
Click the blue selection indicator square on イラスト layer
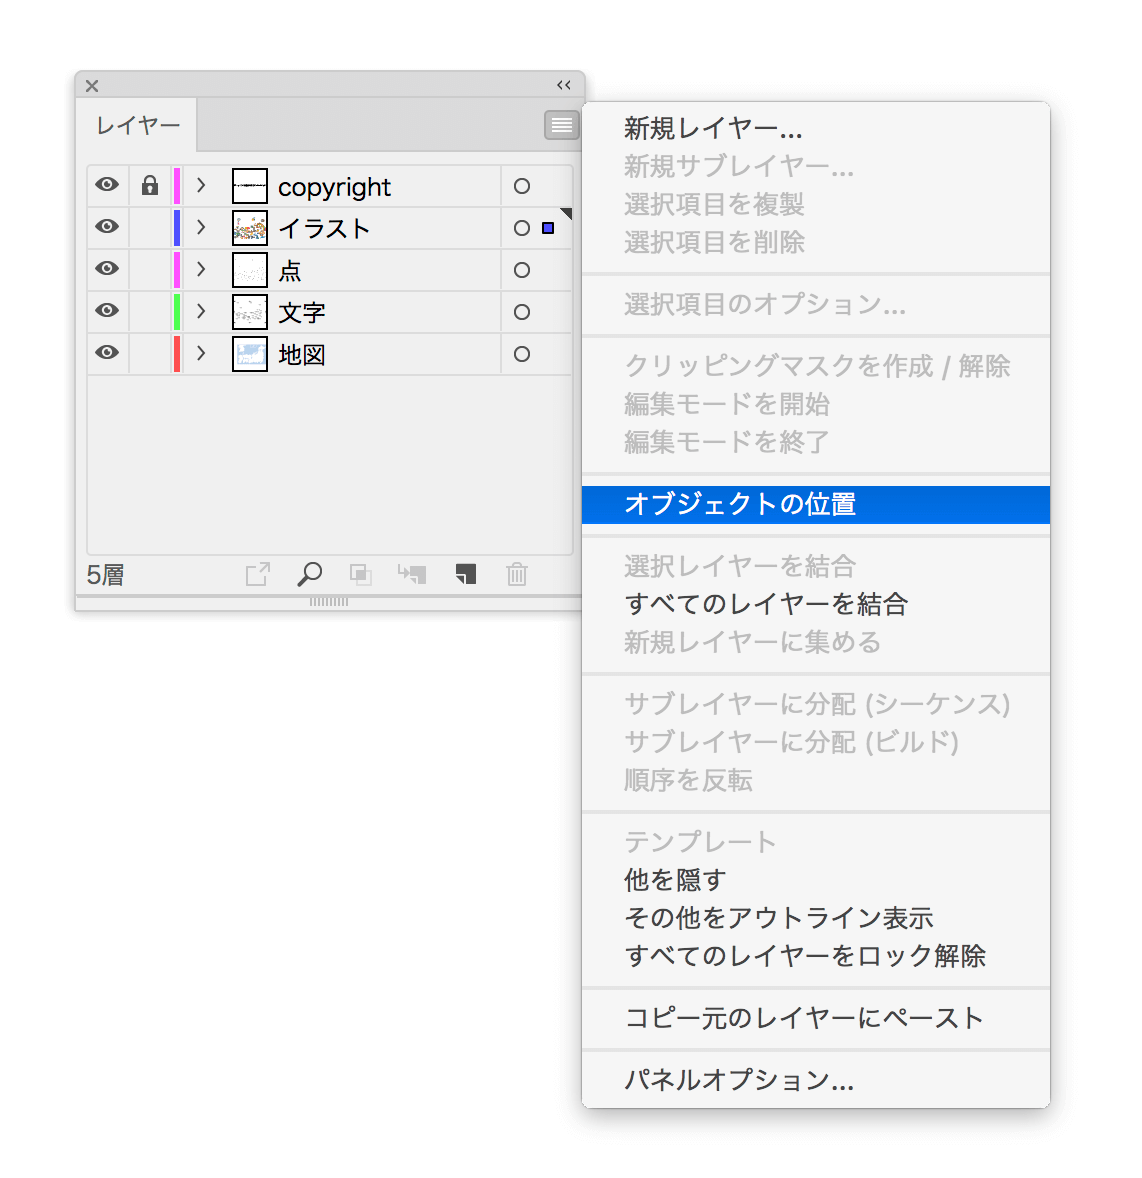(548, 228)
